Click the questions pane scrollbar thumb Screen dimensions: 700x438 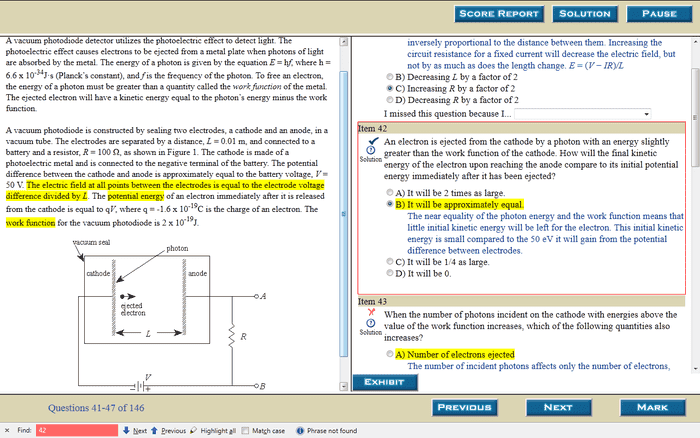click(x=695, y=117)
